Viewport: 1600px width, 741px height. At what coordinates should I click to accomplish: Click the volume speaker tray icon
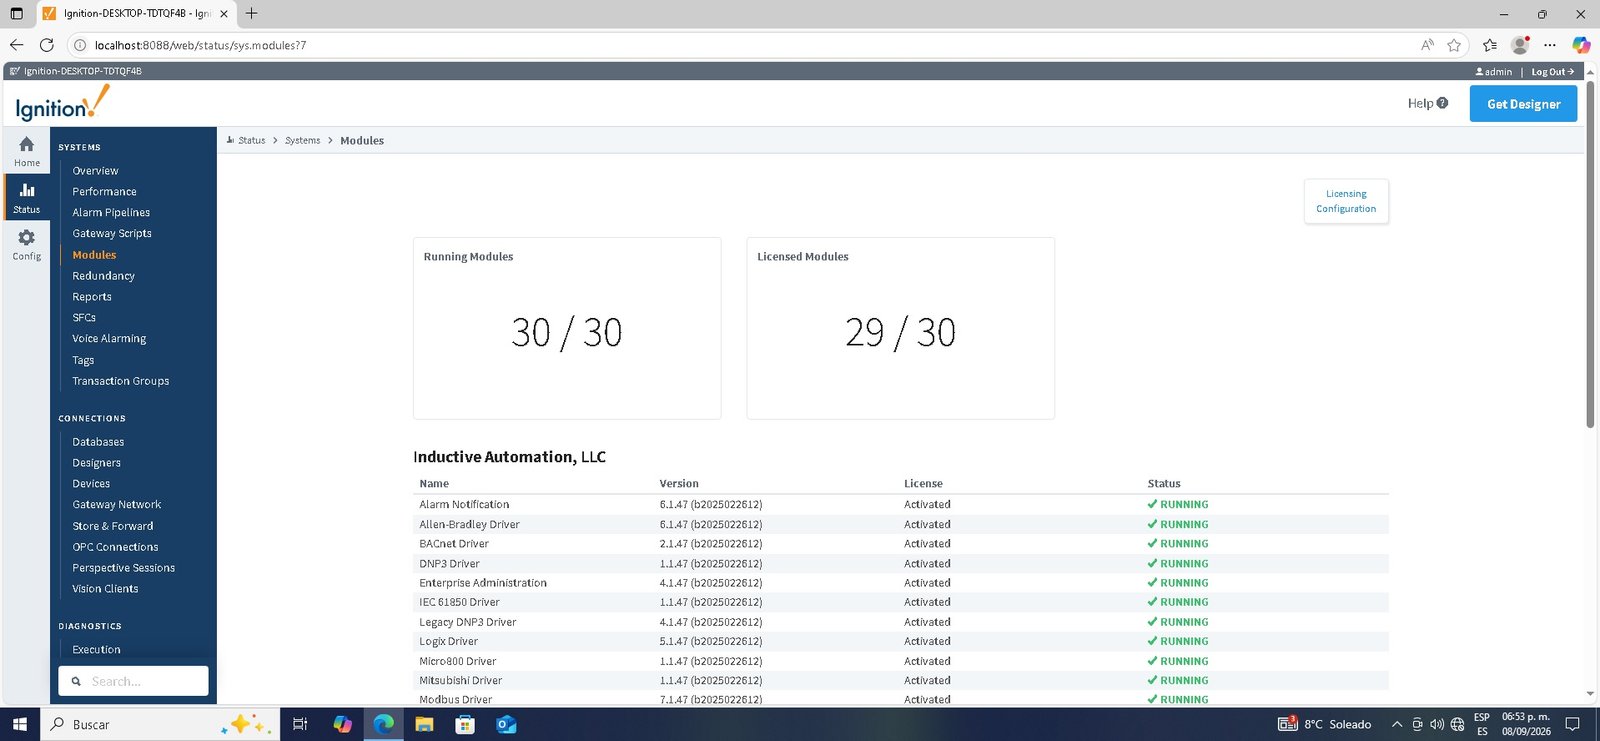[x=1437, y=724]
